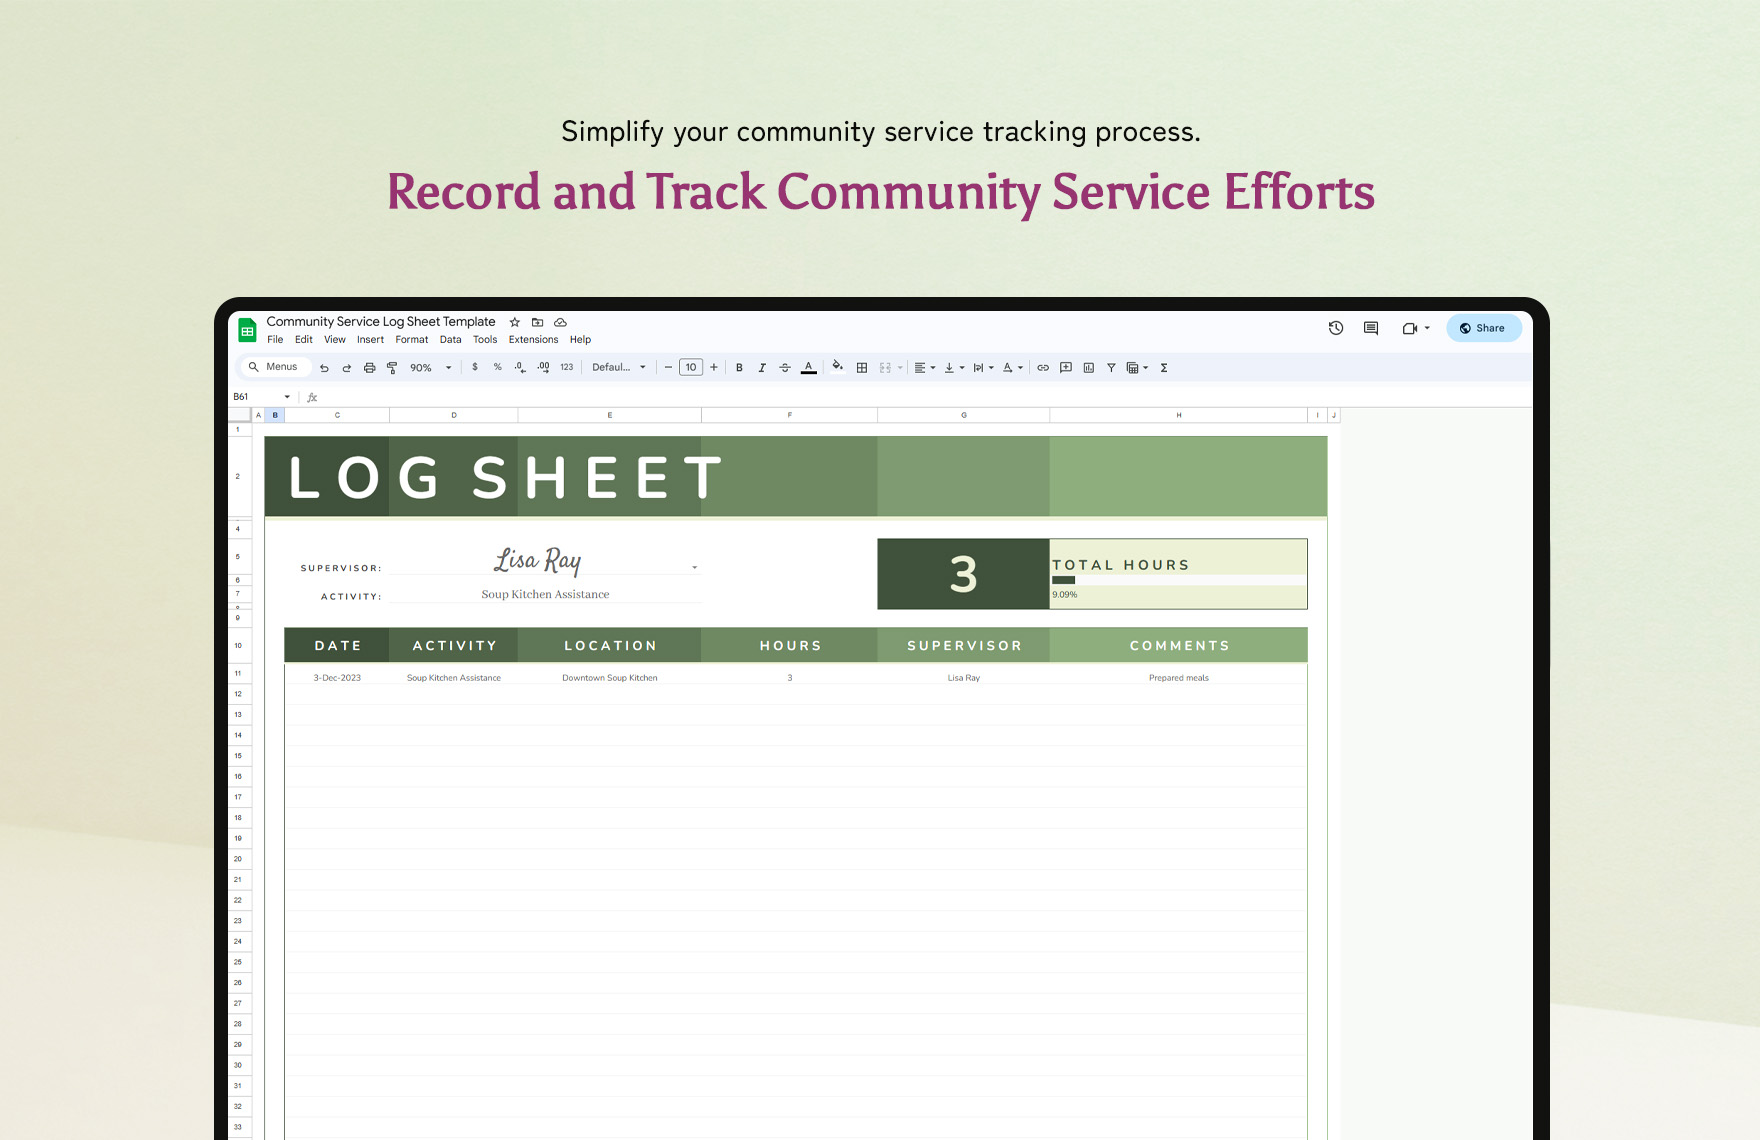1760x1140 pixels.
Task: Open the supervisor Lisa Ray dropdown arrow
Action: pos(695,567)
